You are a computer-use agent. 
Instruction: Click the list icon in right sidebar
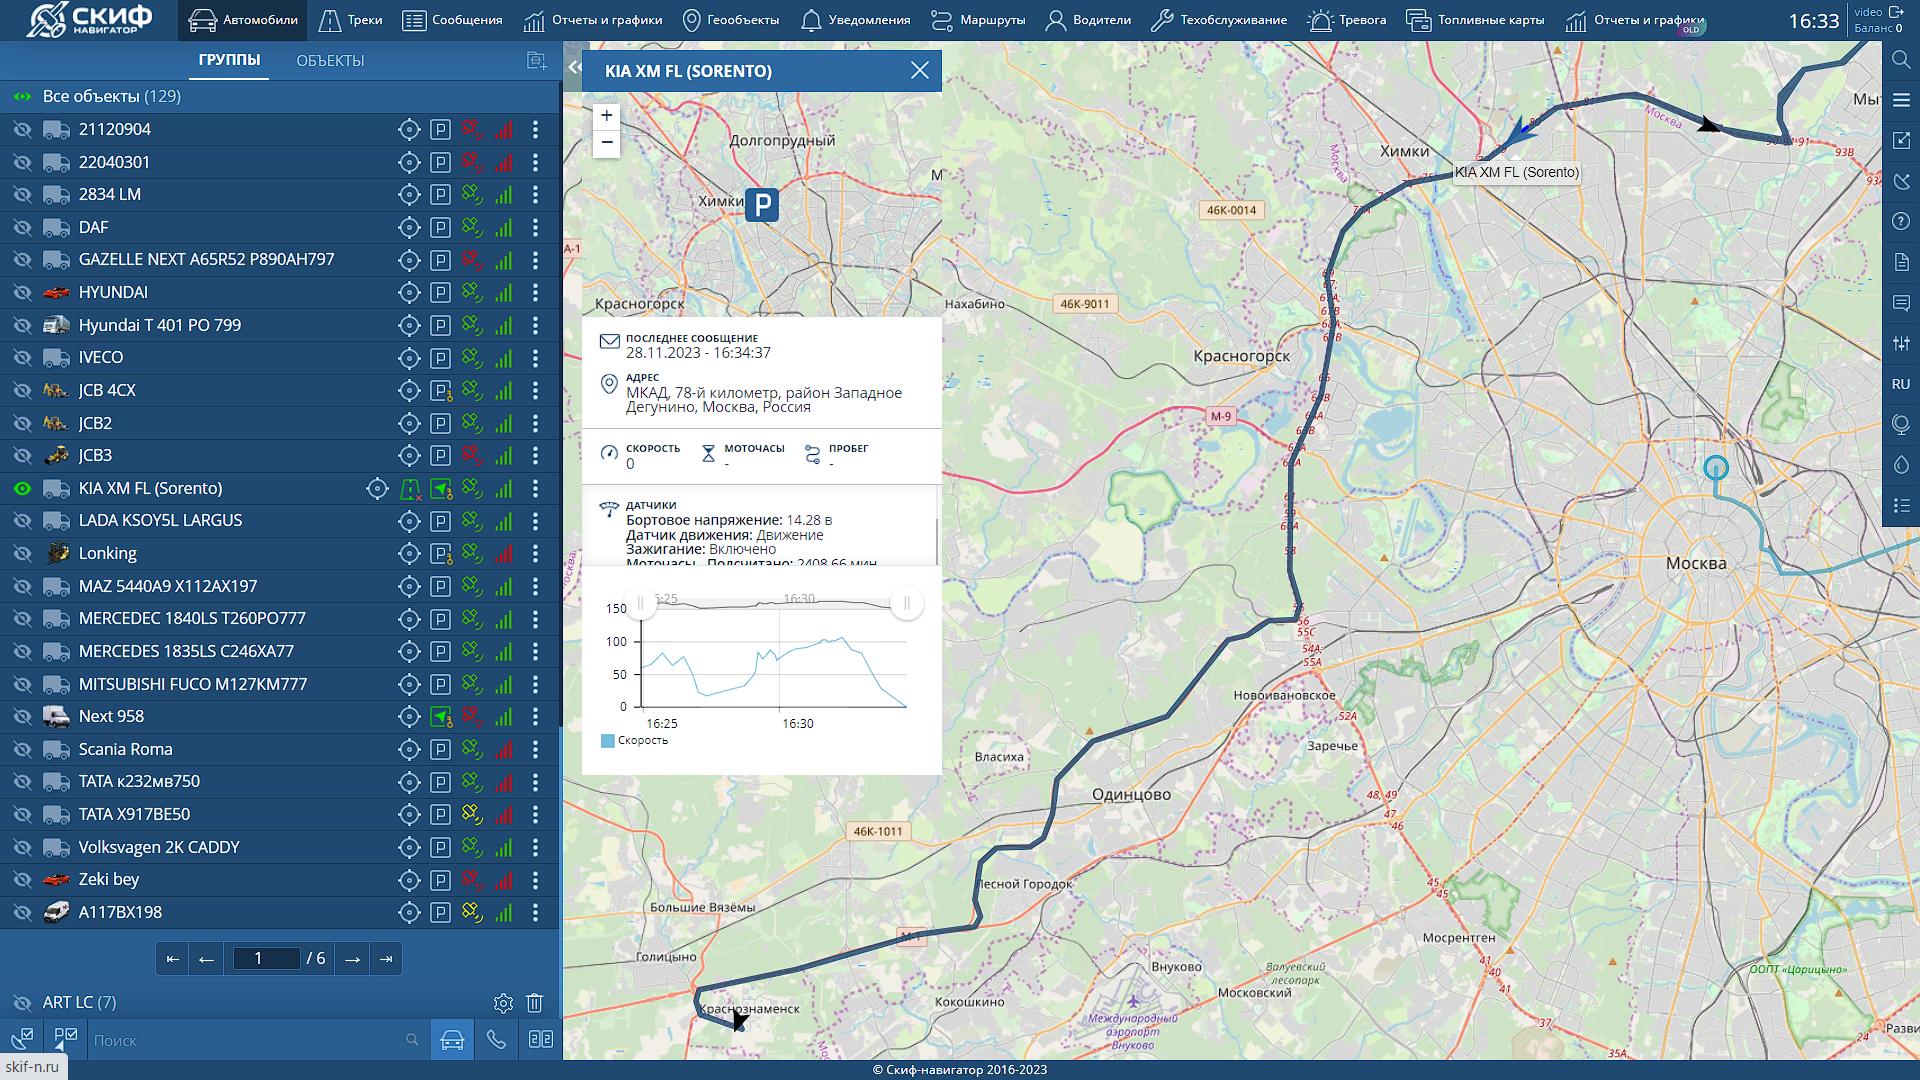[1901, 506]
